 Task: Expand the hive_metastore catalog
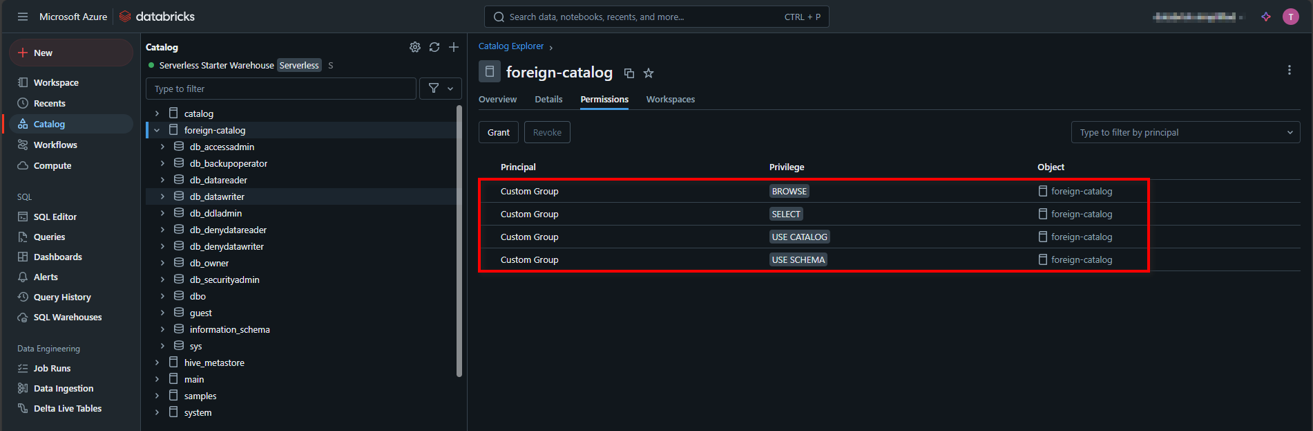click(x=157, y=363)
